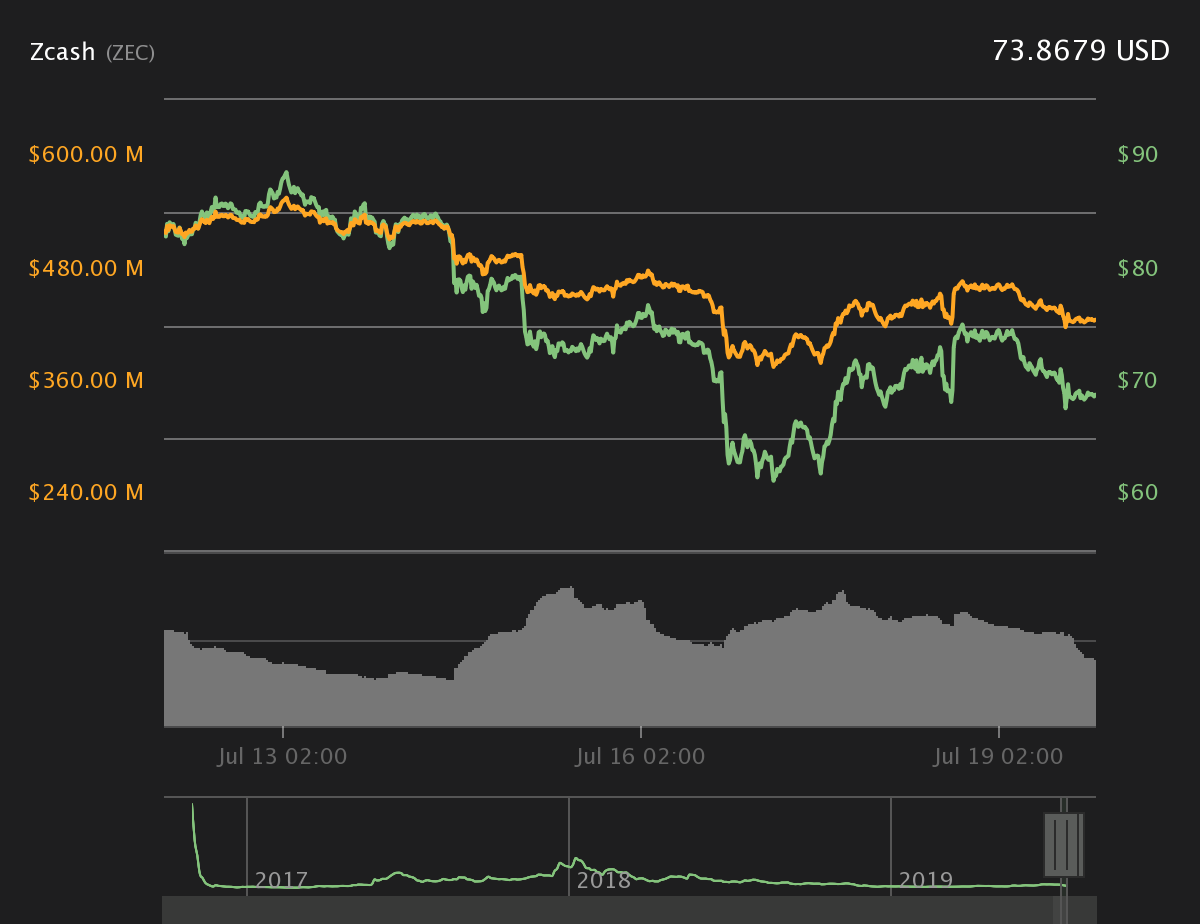Image resolution: width=1200 pixels, height=924 pixels.
Task: Click the $80 price axis label
Action: [x=1137, y=268]
